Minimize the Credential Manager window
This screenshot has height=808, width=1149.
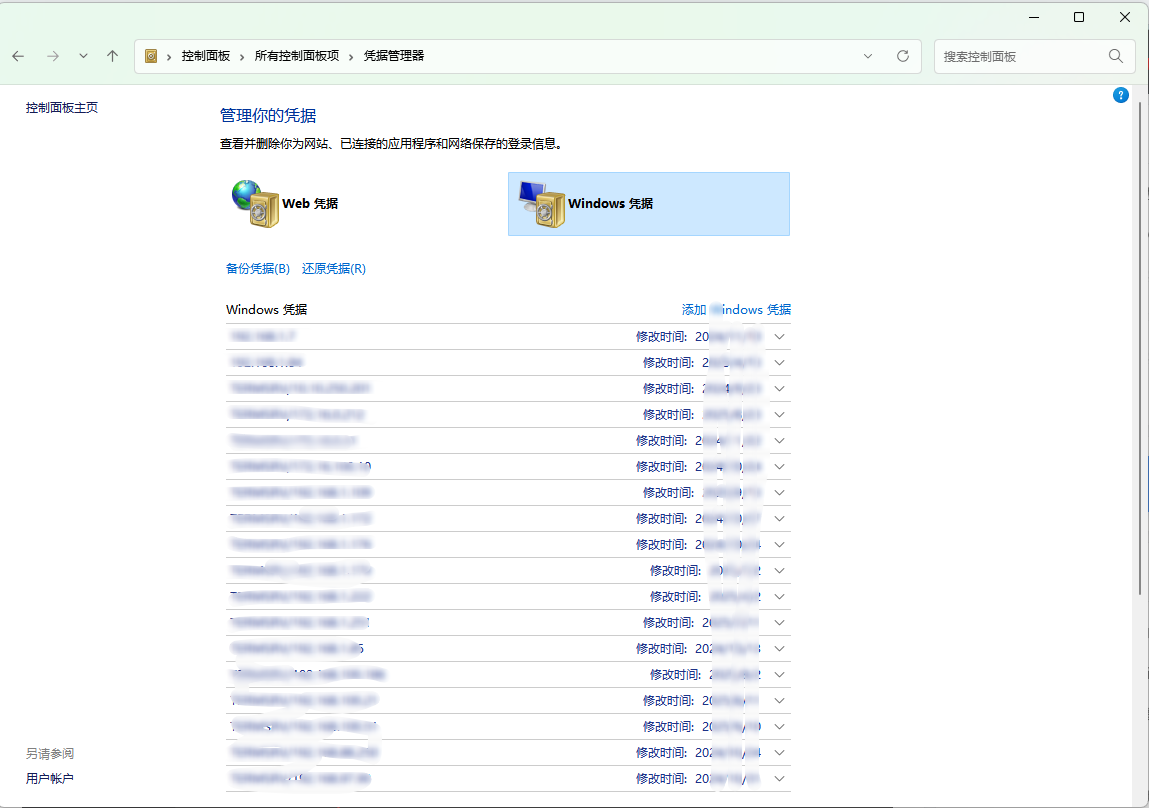1034,17
